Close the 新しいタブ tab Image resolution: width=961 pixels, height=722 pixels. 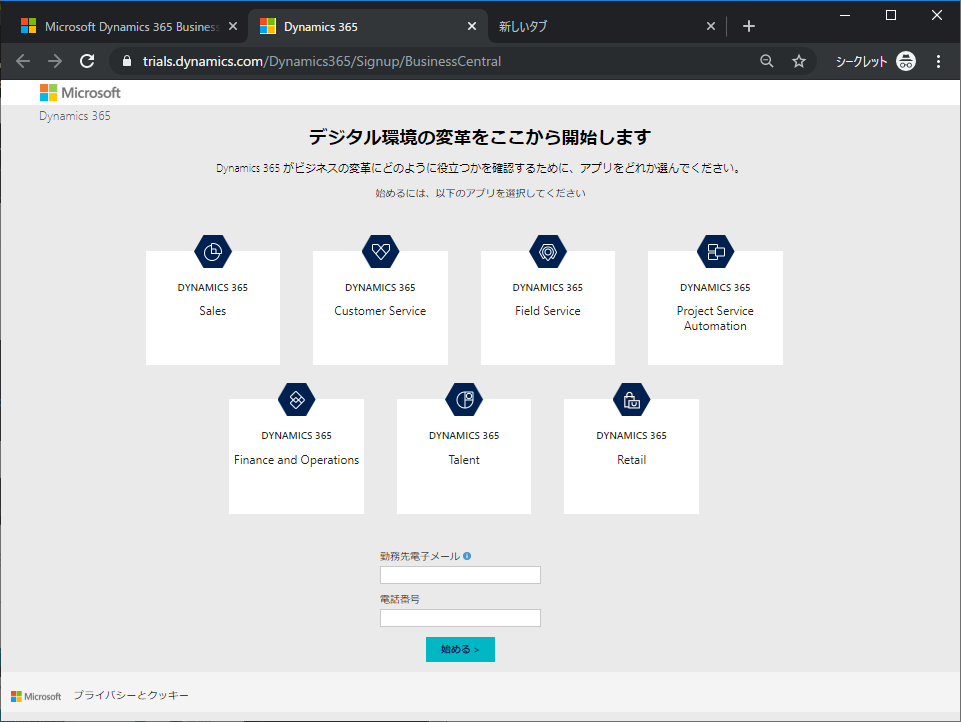pyautogui.click(x=711, y=26)
